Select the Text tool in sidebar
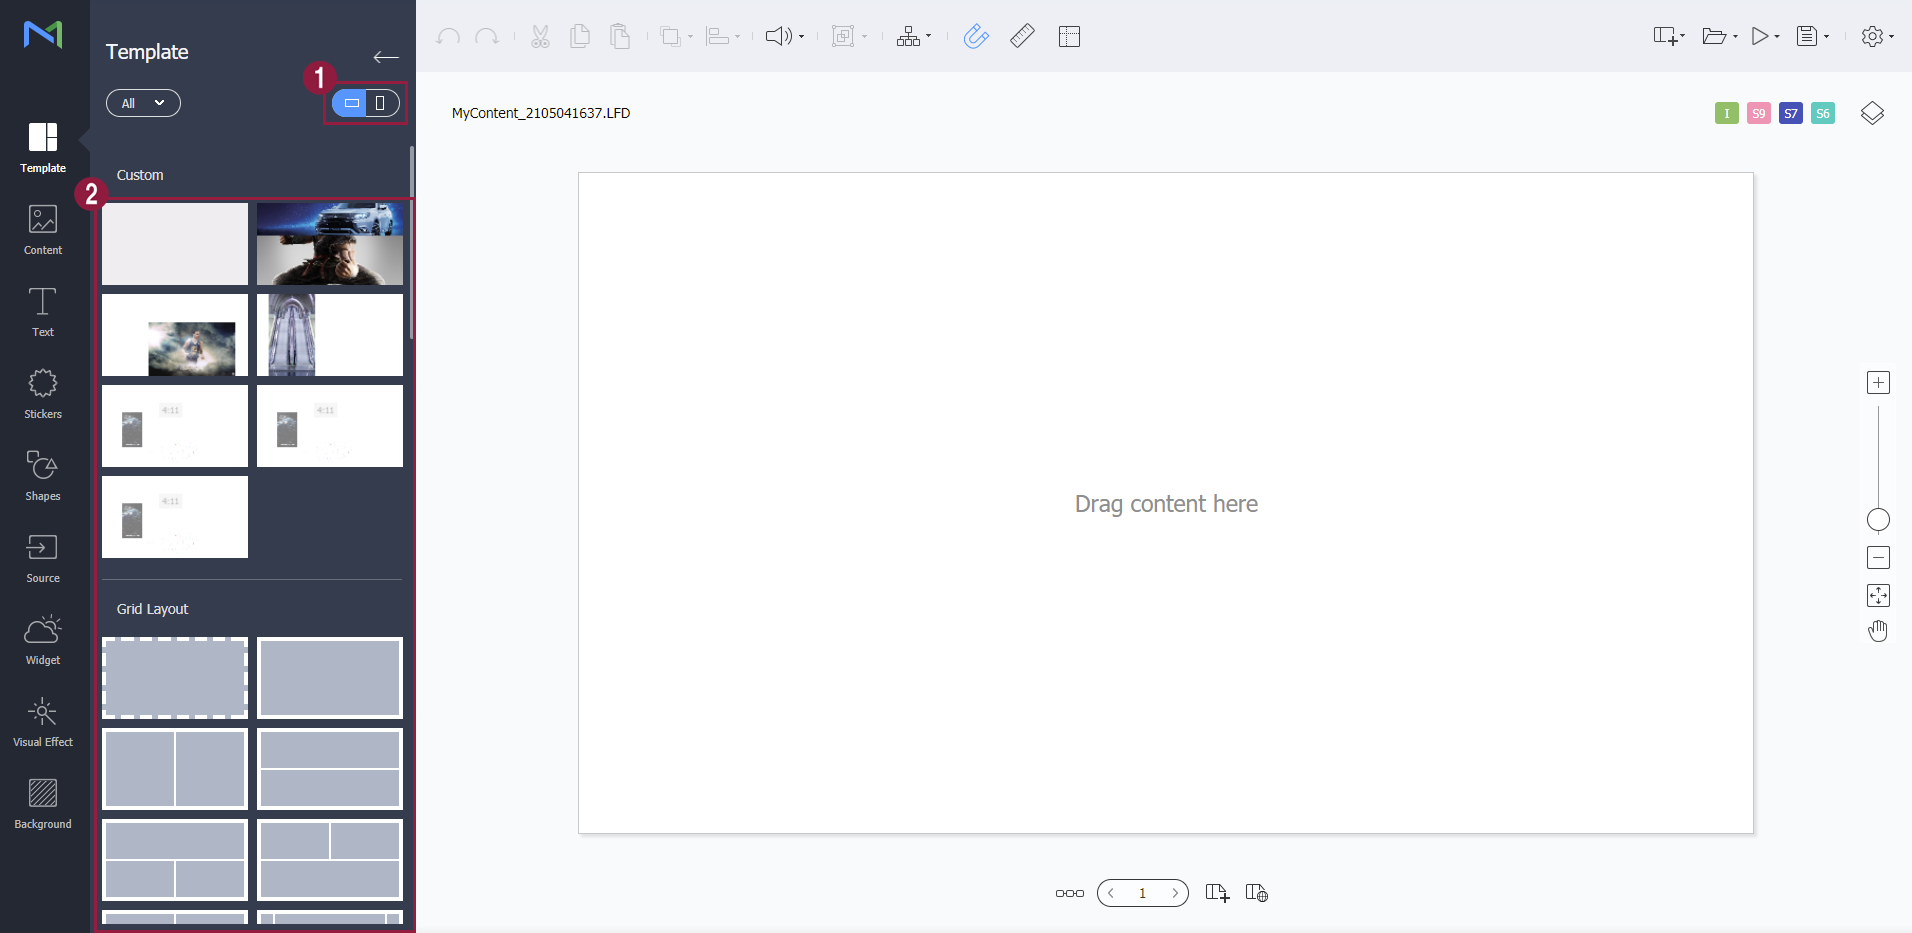 [43, 312]
